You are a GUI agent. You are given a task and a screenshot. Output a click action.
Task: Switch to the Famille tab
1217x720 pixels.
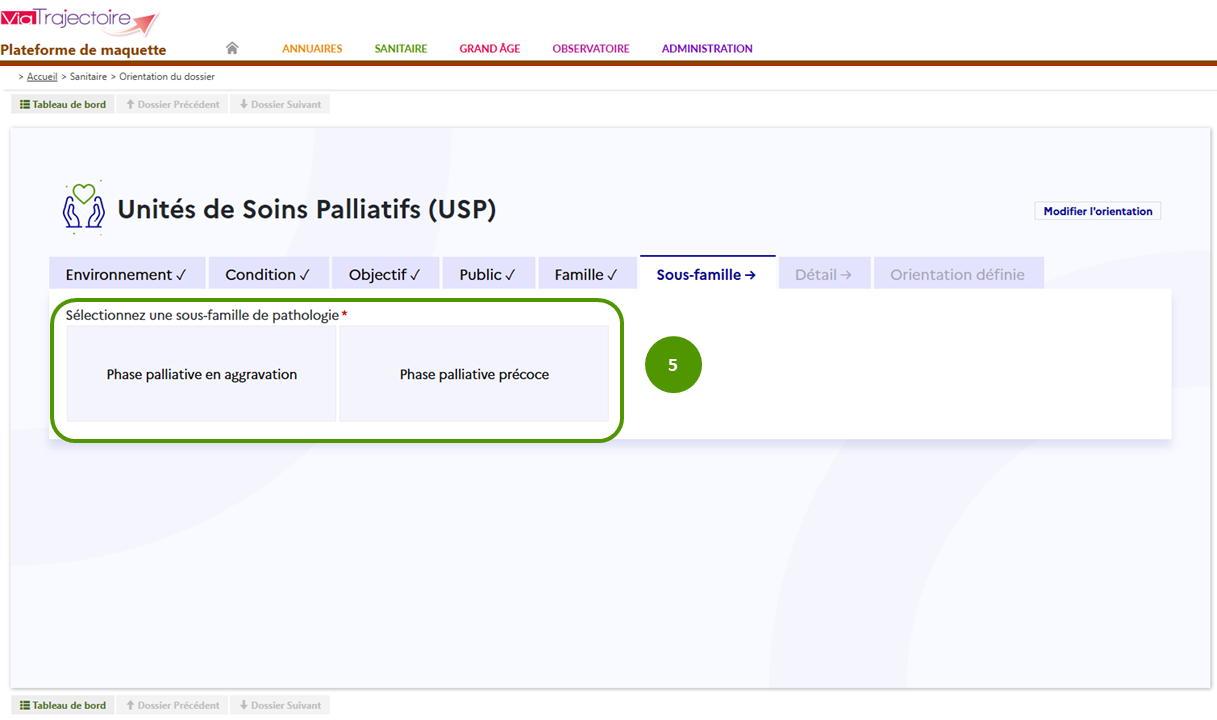pos(587,274)
